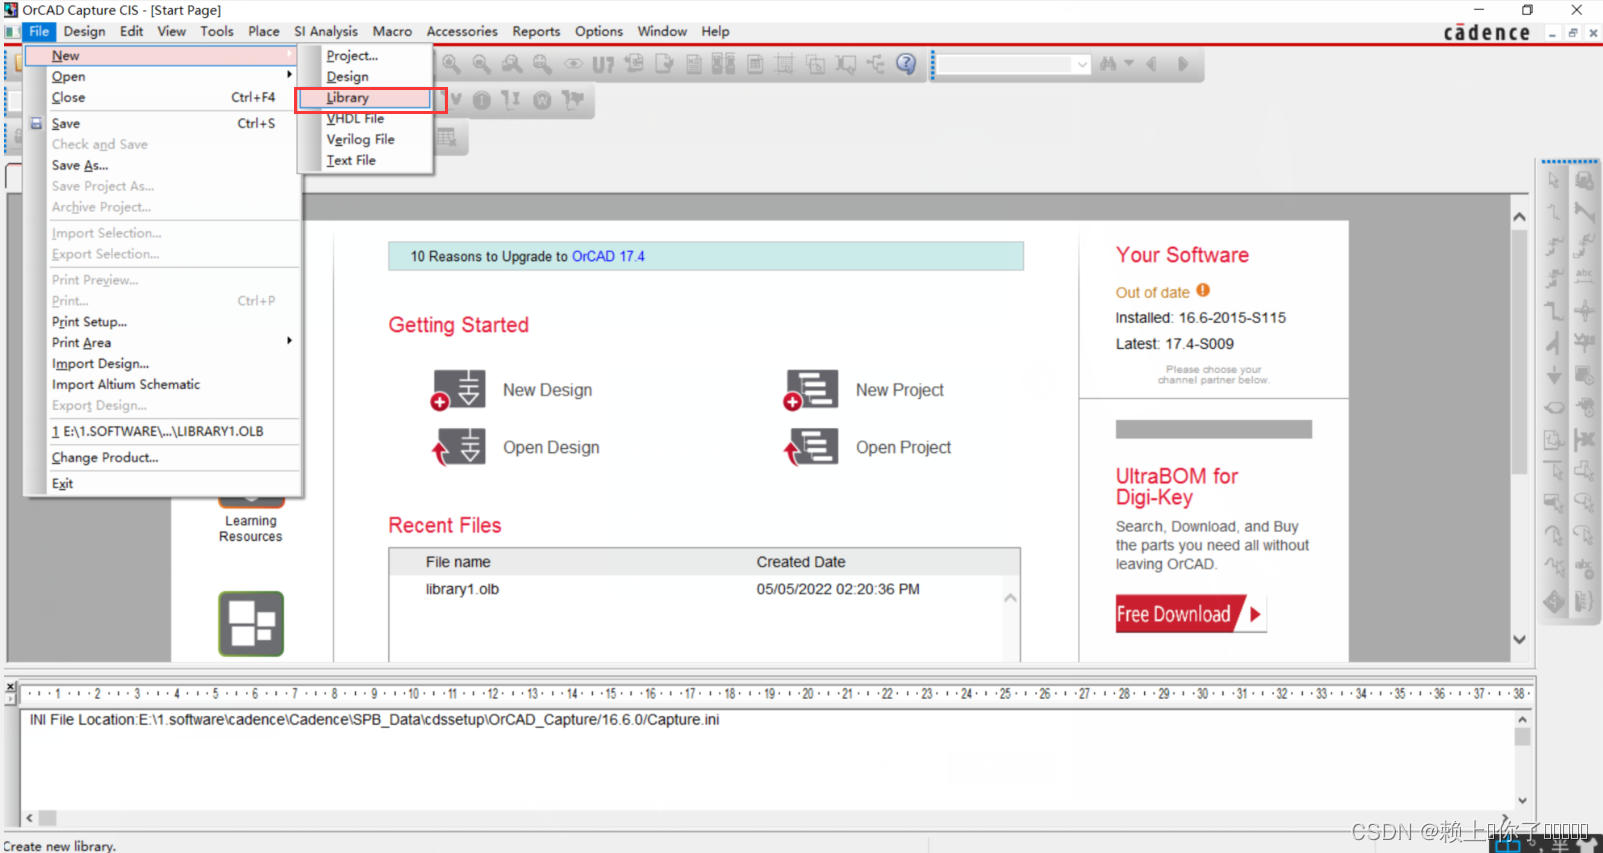
Task: Click the red Free Download button
Action: tap(1191, 614)
